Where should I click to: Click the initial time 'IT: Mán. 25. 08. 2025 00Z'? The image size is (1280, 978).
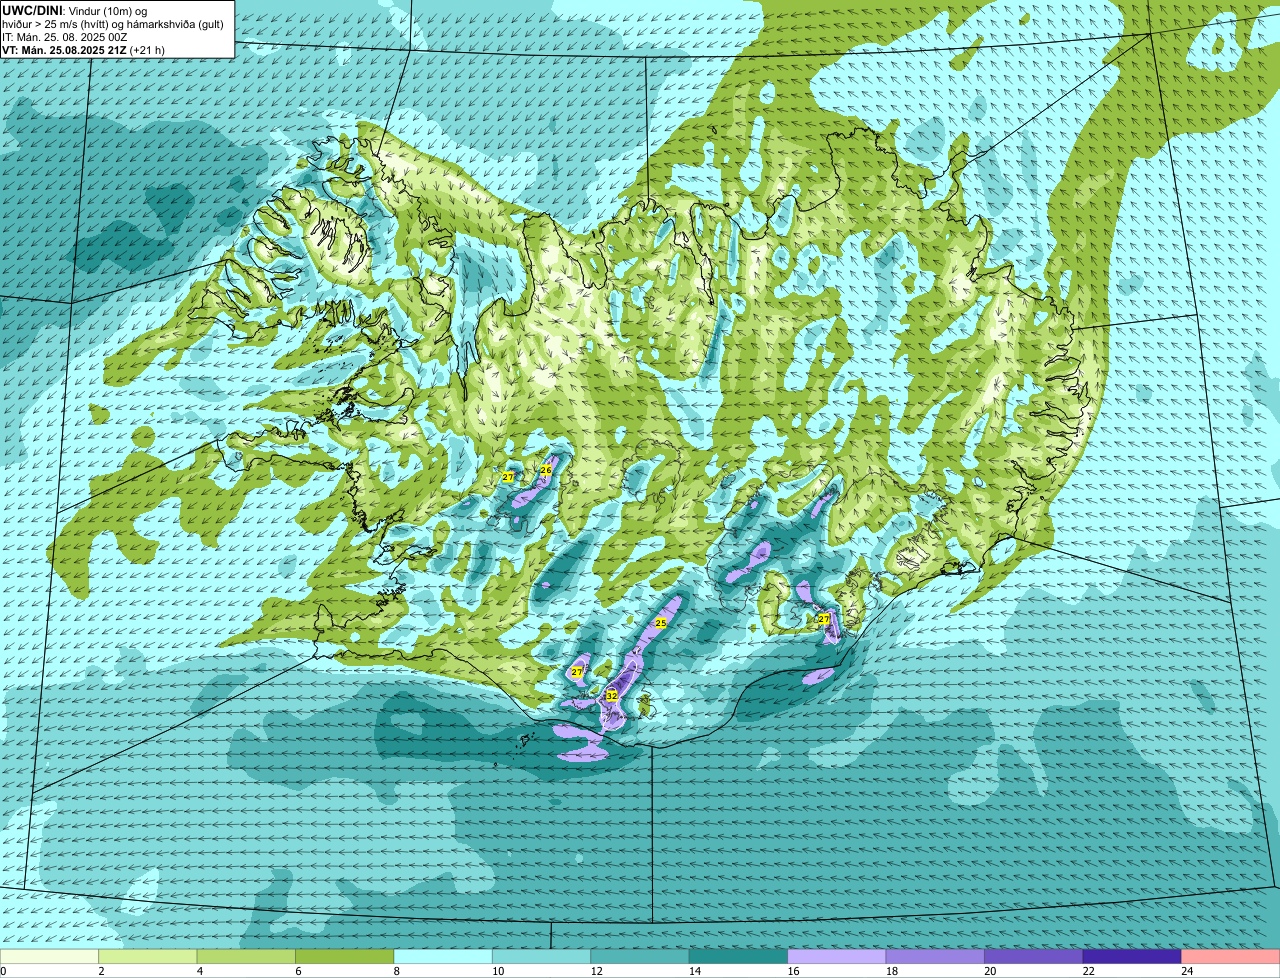[x=65, y=37]
